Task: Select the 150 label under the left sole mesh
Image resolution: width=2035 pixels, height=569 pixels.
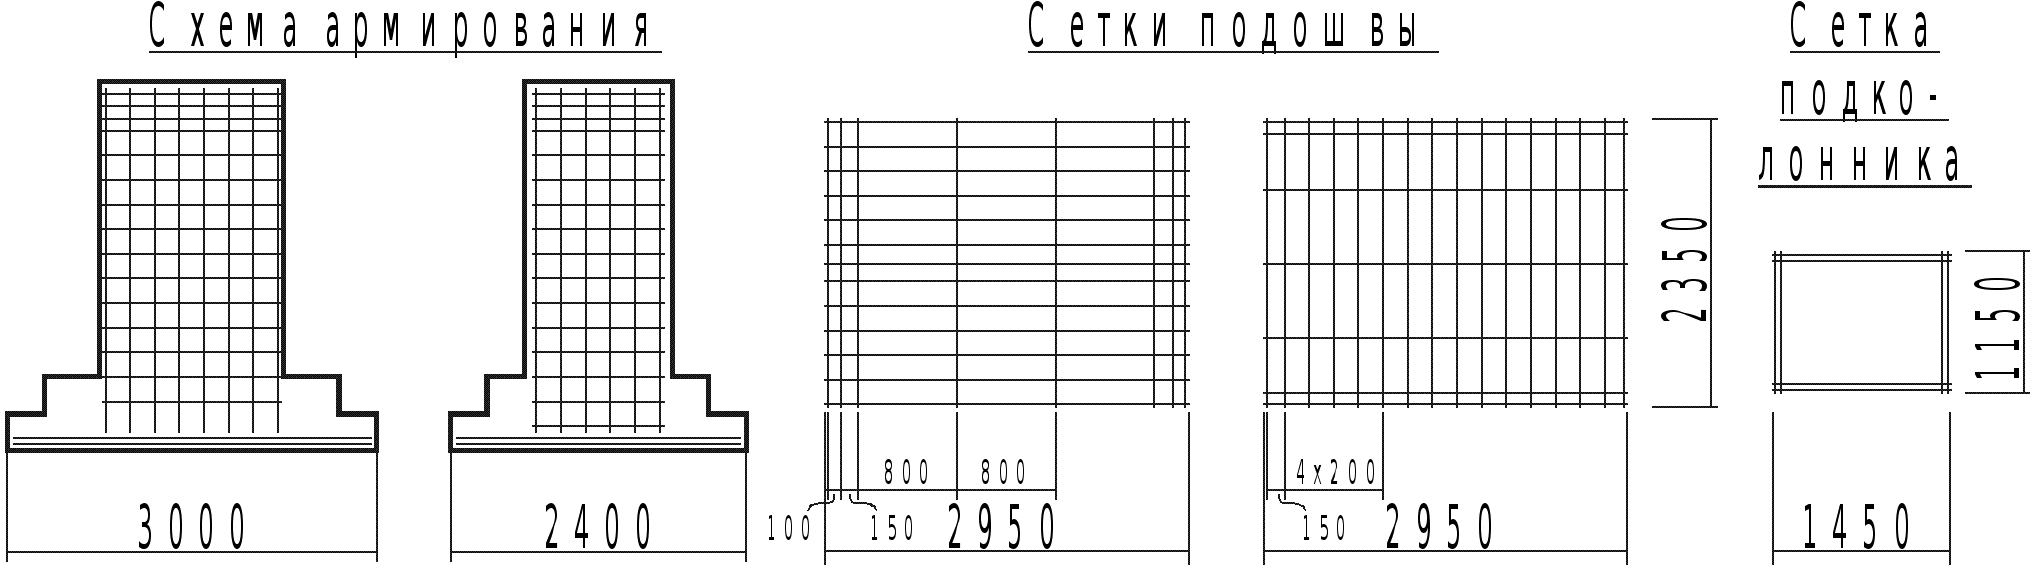Action: pos(892,528)
